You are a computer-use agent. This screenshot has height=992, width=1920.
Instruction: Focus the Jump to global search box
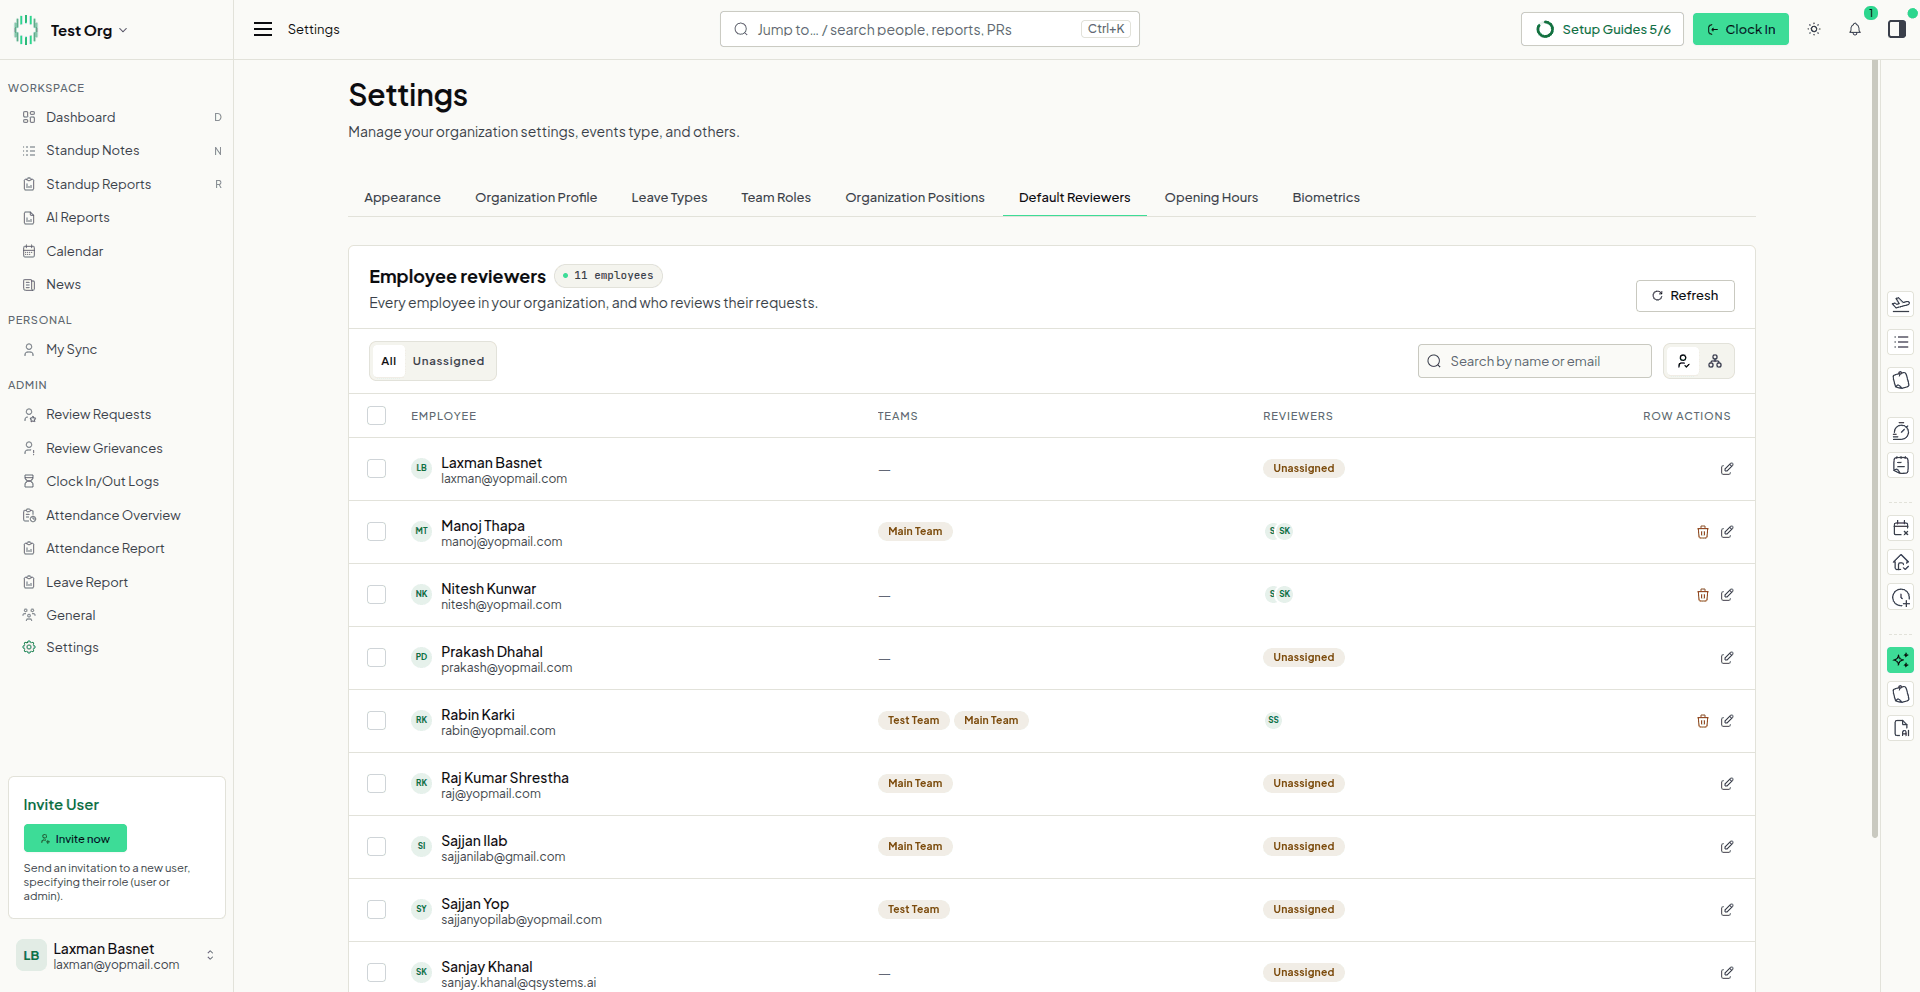[929, 29]
